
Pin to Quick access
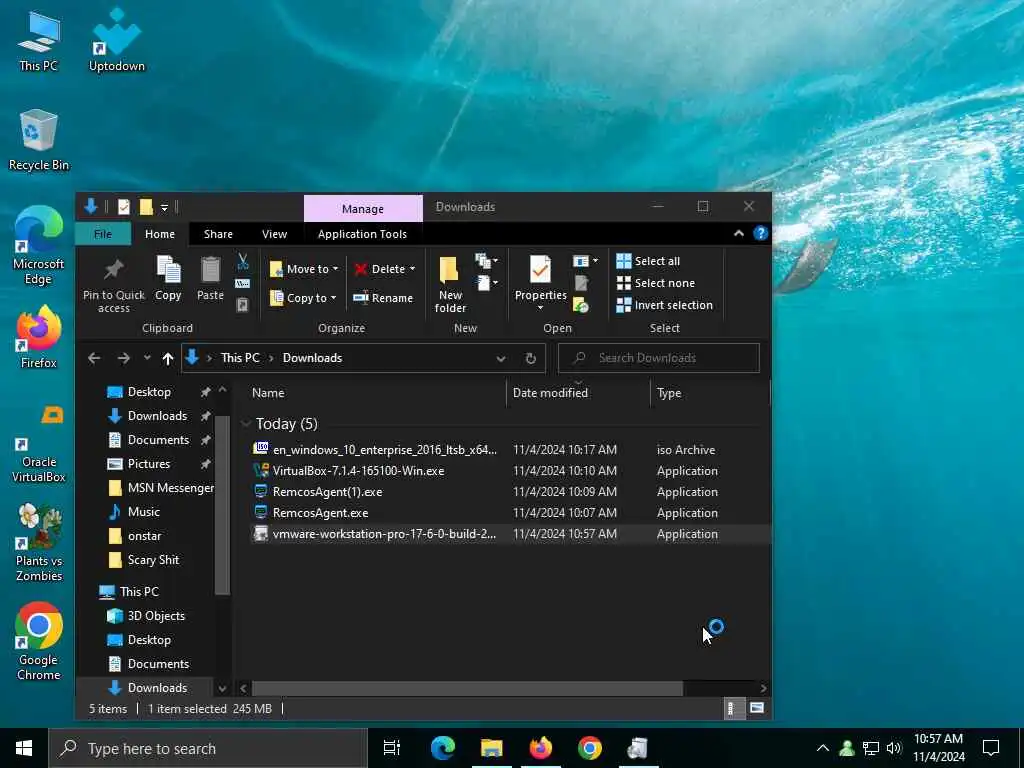pyautogui.click(x=114, y=284)
